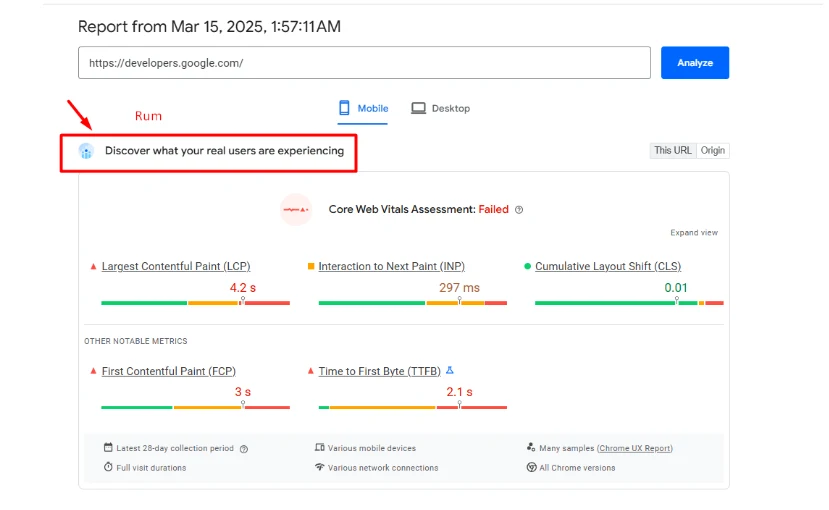The height and width of the screenshot is (510, 829).
Task: Click the 4.2 s LCP value
Action: coord(243,288)
